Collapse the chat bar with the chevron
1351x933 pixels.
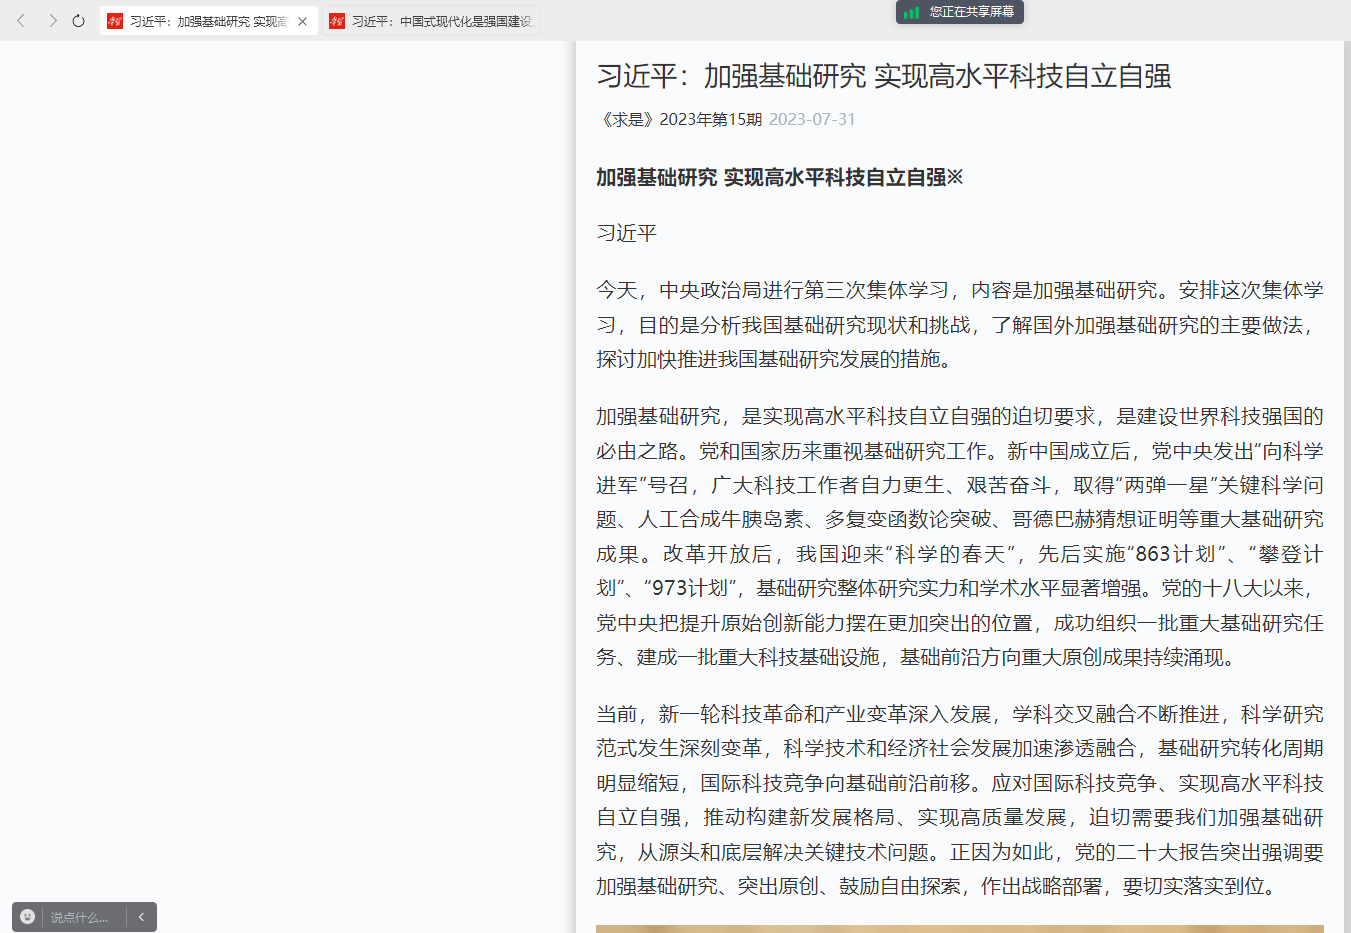coord(141,917)
